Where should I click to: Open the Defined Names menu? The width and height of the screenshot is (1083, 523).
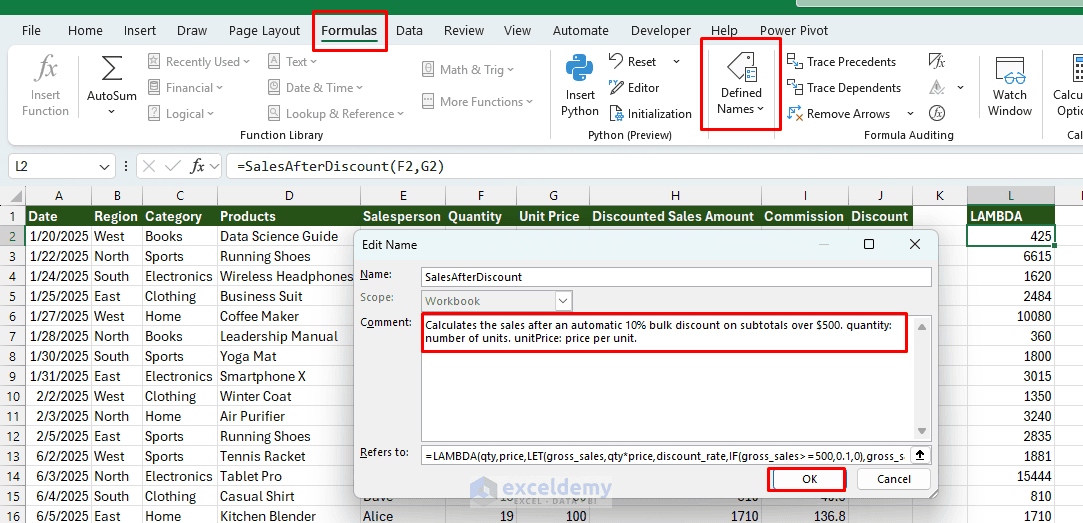coord(741,84)
